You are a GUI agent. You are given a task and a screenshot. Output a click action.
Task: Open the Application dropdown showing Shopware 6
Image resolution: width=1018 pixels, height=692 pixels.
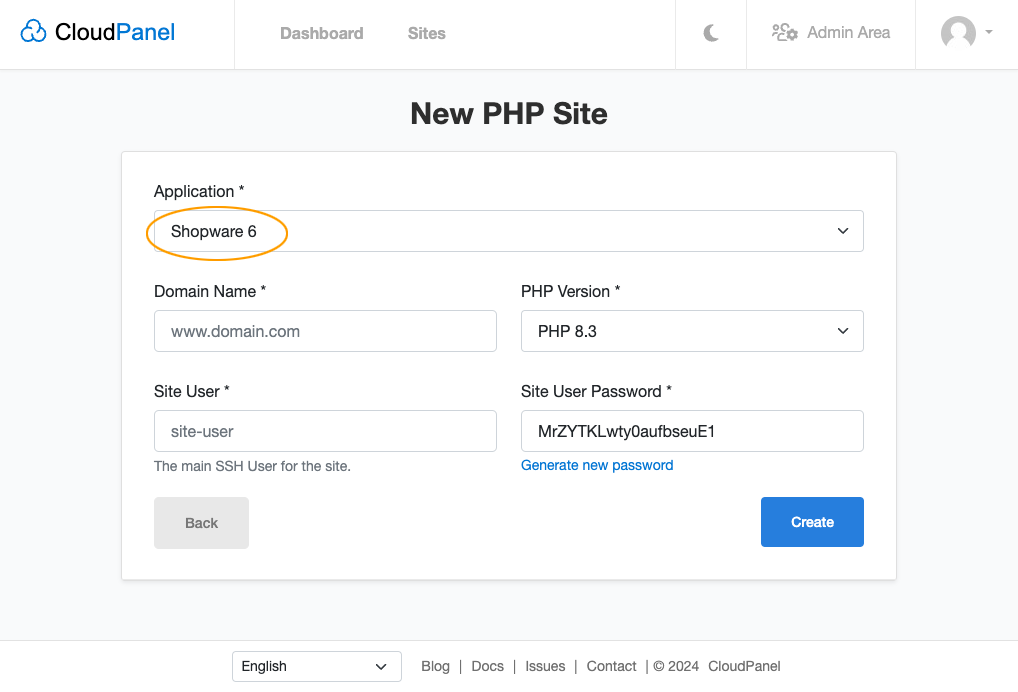tap(508, 231)
